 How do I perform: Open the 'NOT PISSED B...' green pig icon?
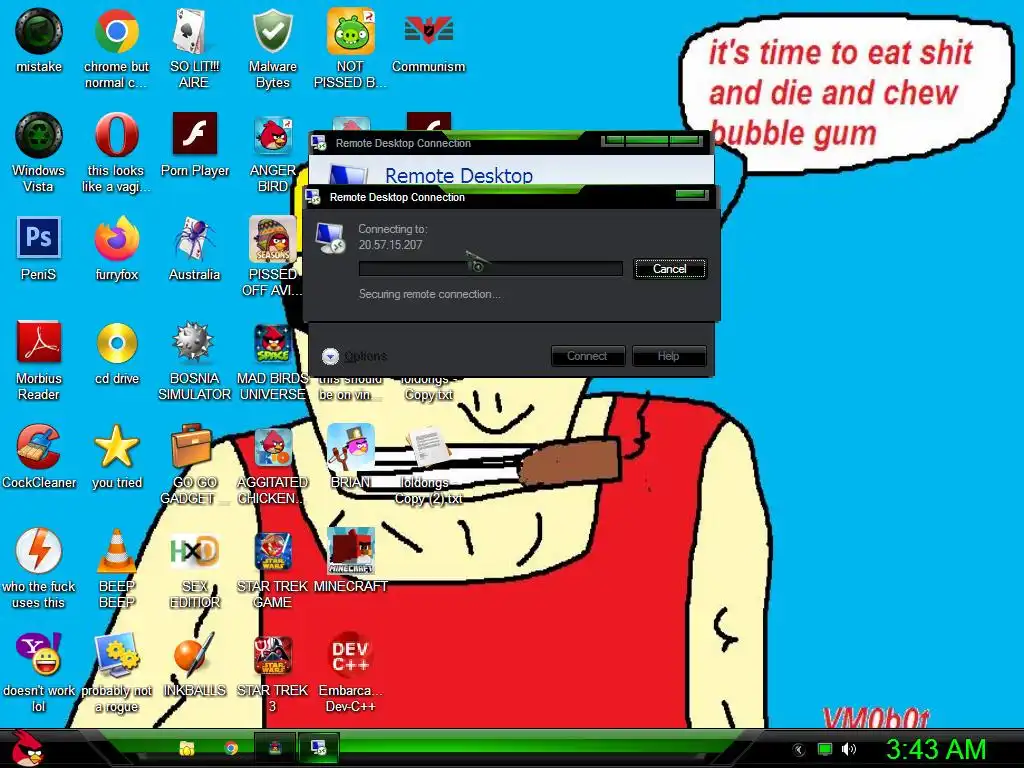(x=350, y=48)
